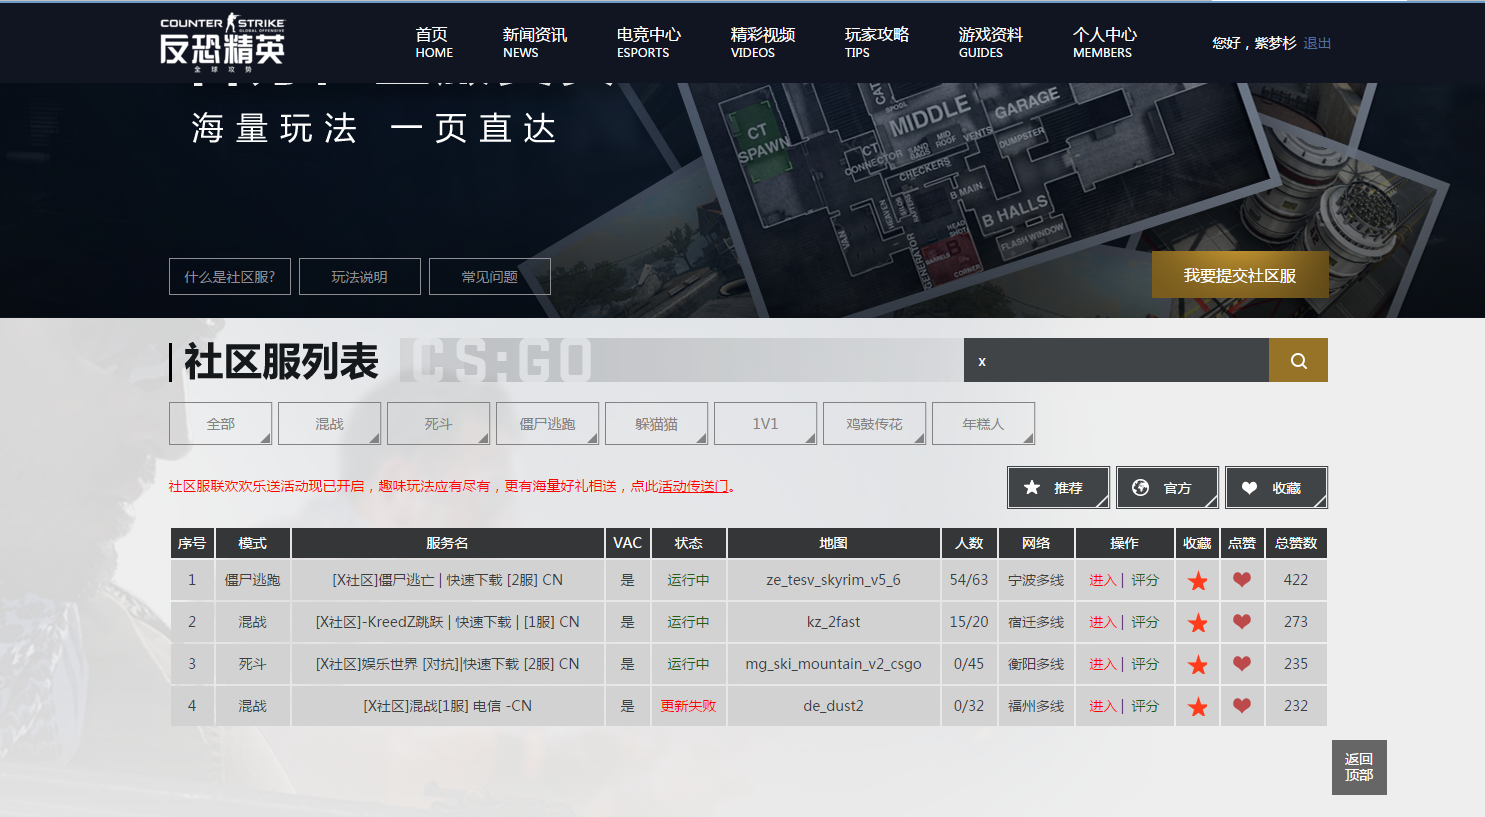Click the search magnifier icon
The height and width of the screenshot is (817, 1485).
[x=1297, y=360]
